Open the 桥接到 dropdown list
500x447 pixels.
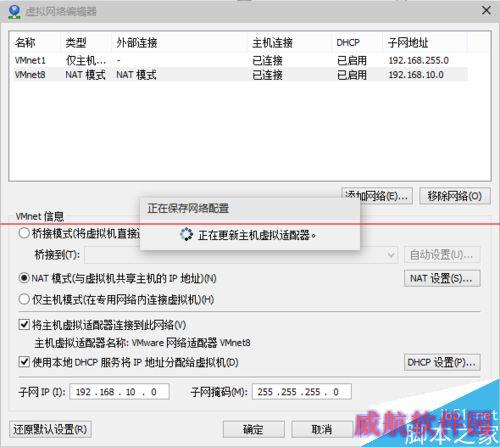tap(241, 255)
